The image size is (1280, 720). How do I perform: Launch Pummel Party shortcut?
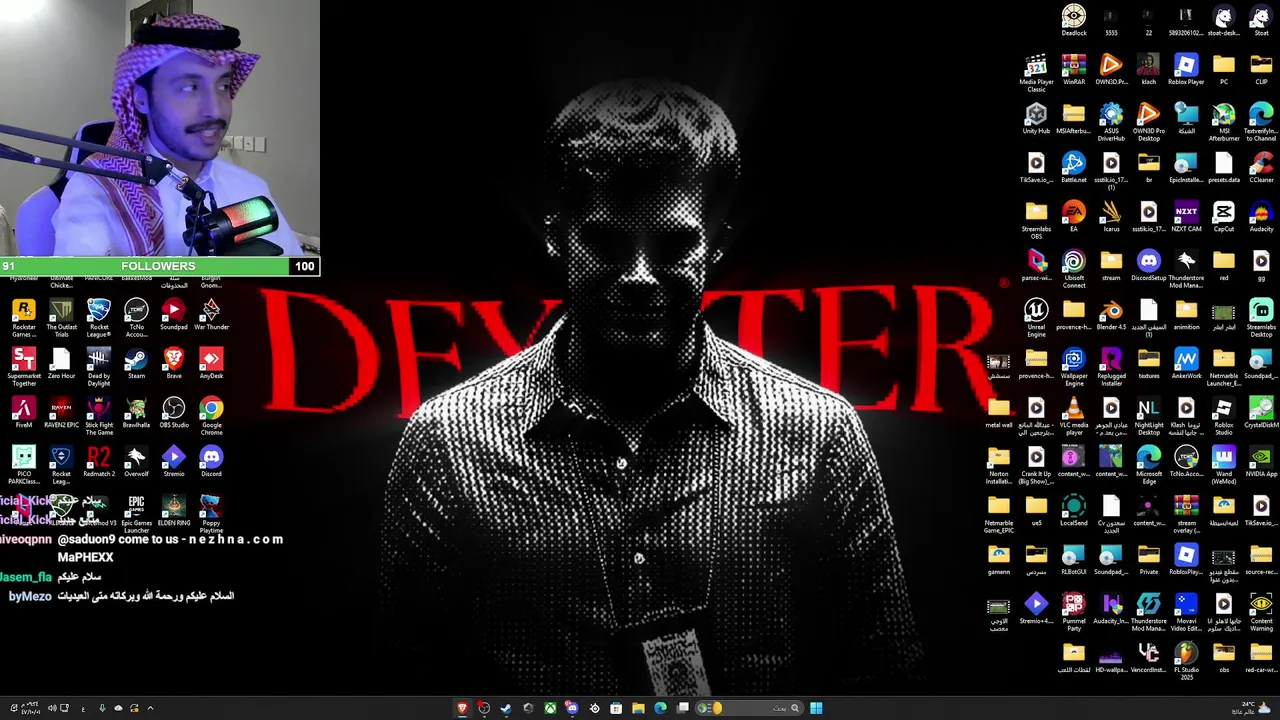(1074, 612)
